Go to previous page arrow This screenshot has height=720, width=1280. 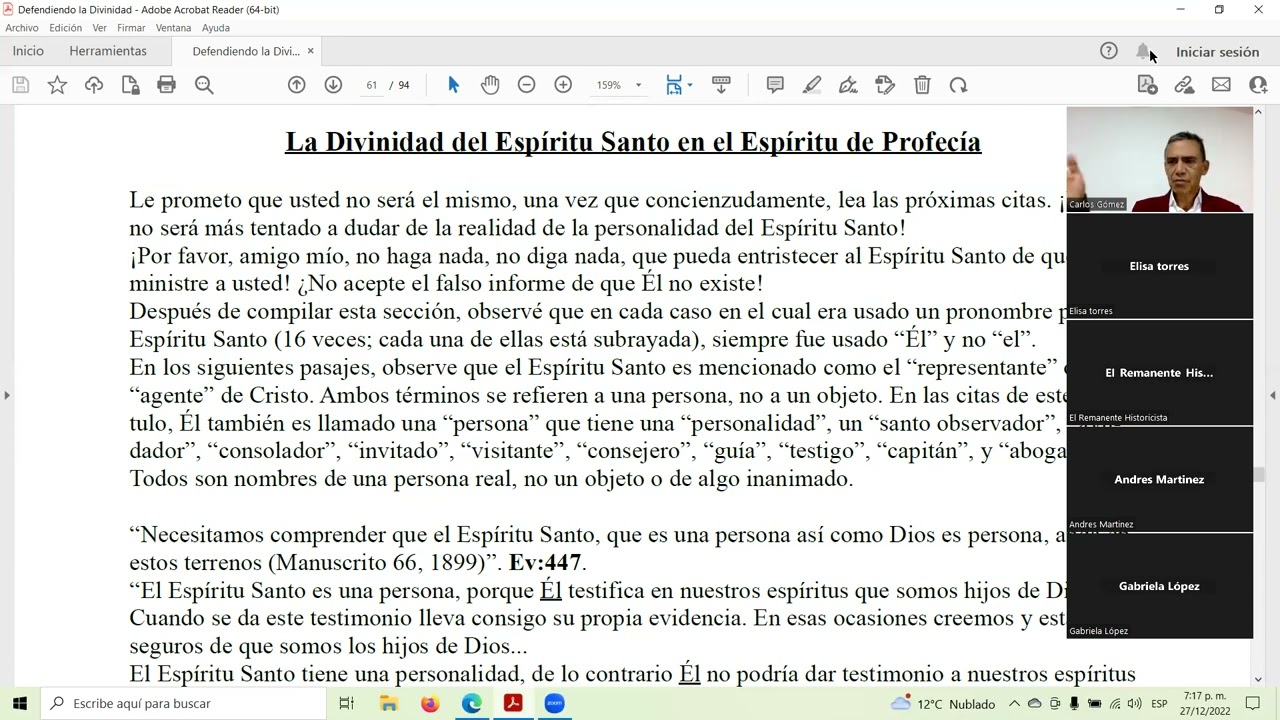296,85
